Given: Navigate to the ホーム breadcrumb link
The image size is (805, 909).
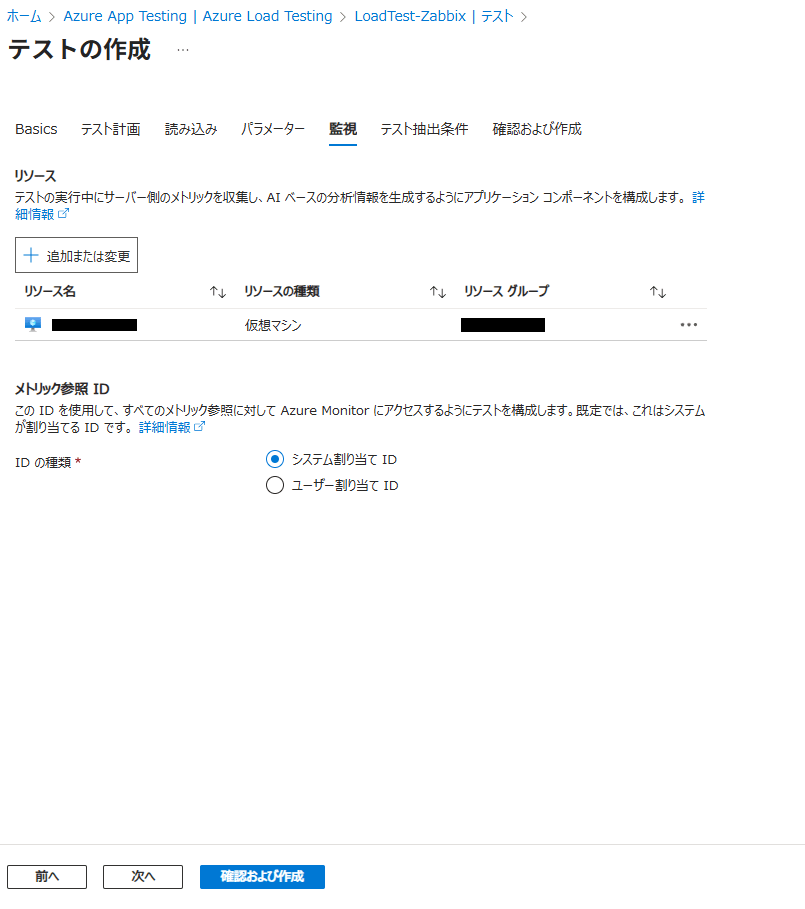Looking at the screenshot, I should pos(24,16).
